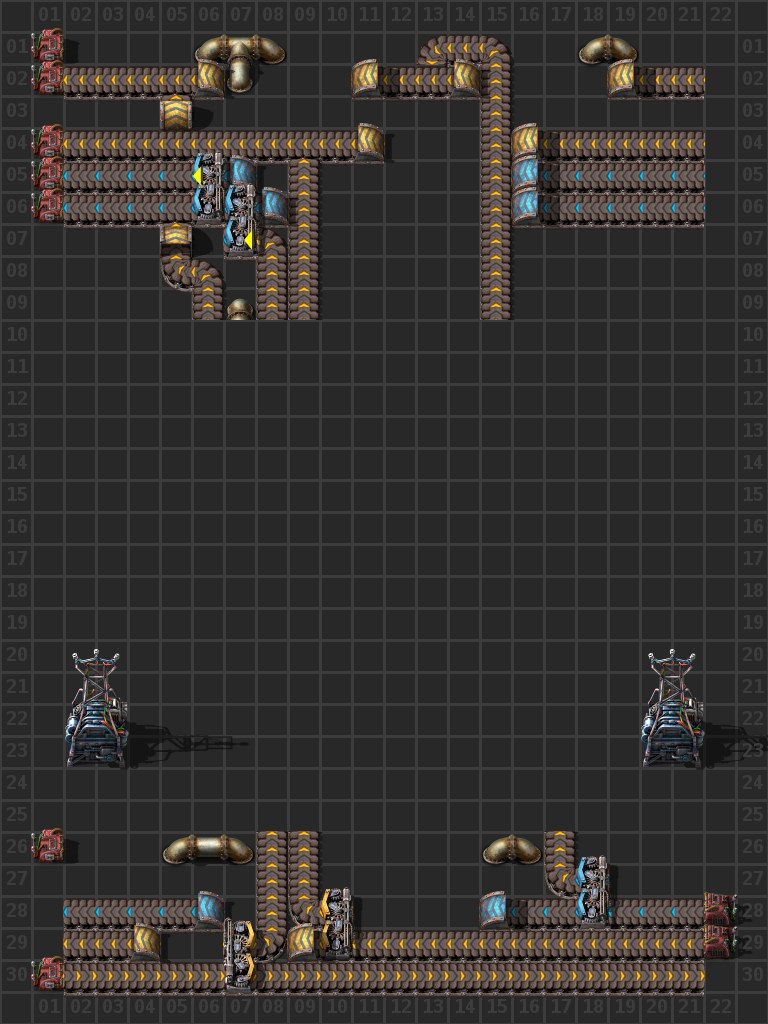Select pipe elbow at columns 18-19 row 01

point(608,51)
